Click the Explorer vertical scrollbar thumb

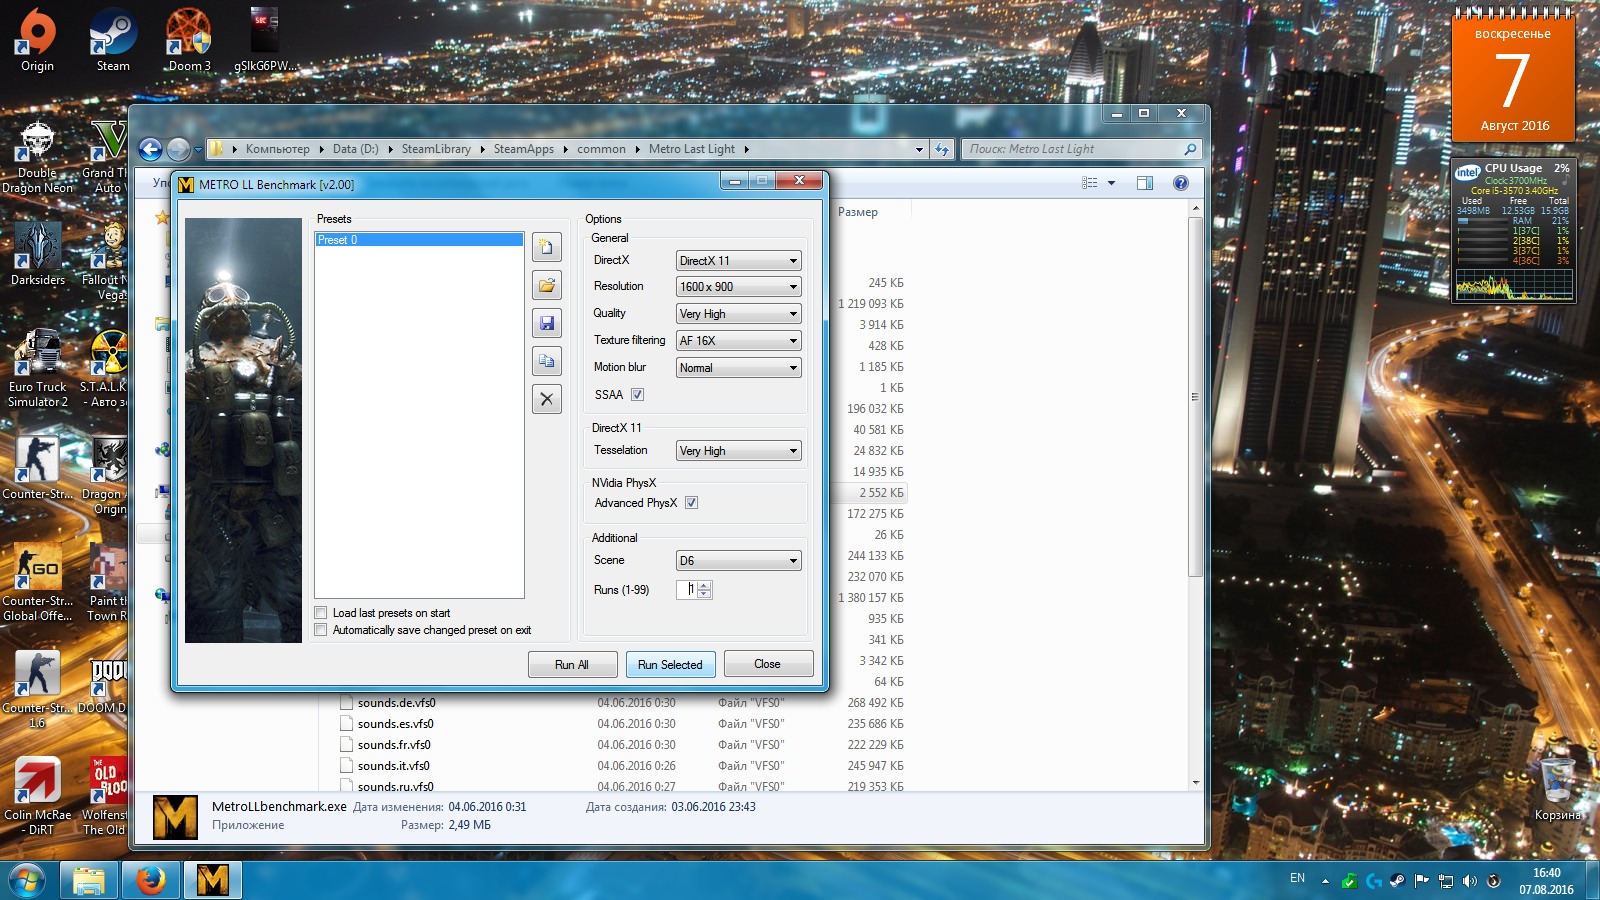1194,396
